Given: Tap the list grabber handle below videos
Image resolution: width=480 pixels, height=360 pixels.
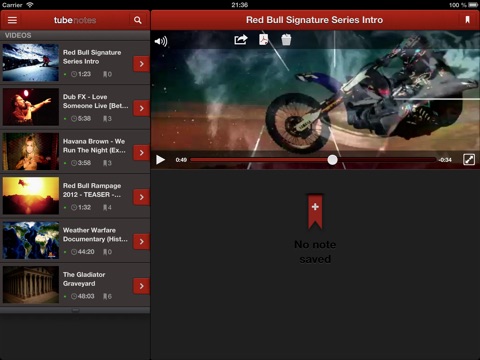Looking at the screenshot, I should click(75, 310).
